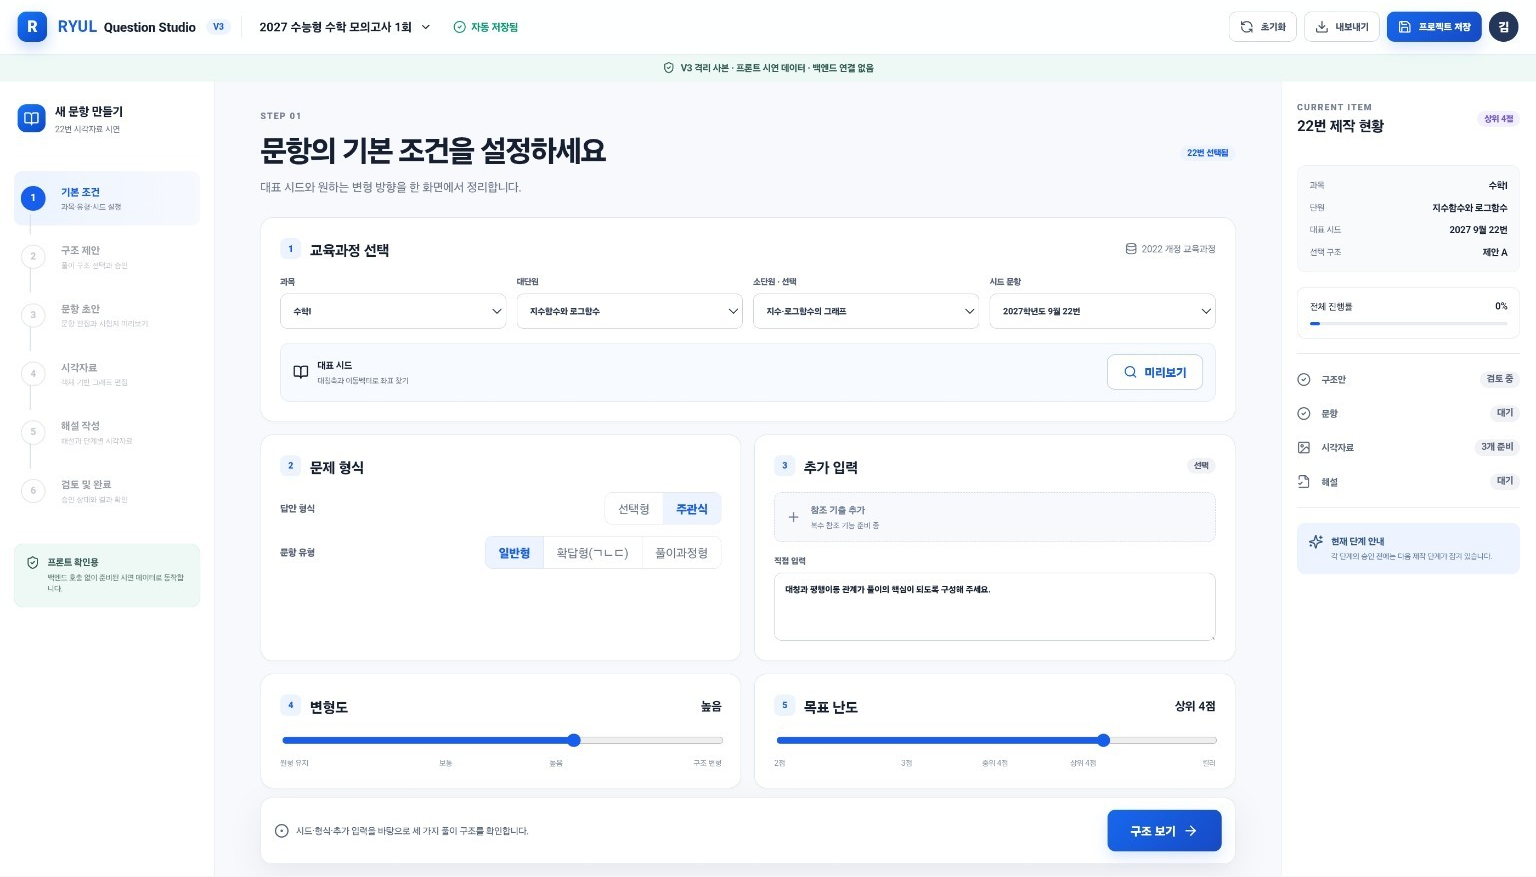Screen dimensions: 1536x877
Task: Click the 내보내기 button
Action: pyautogui.click(x=1342, y=27)
